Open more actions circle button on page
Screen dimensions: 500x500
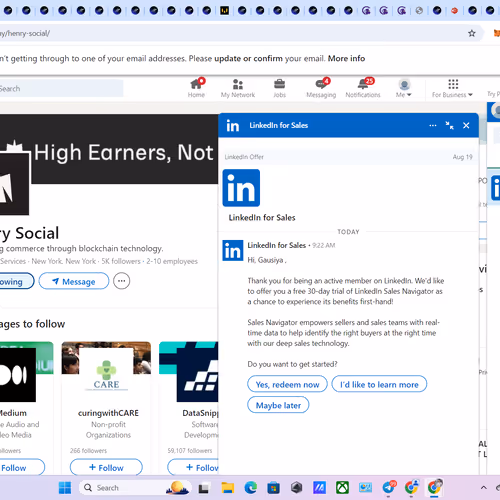tap(122, 281)
